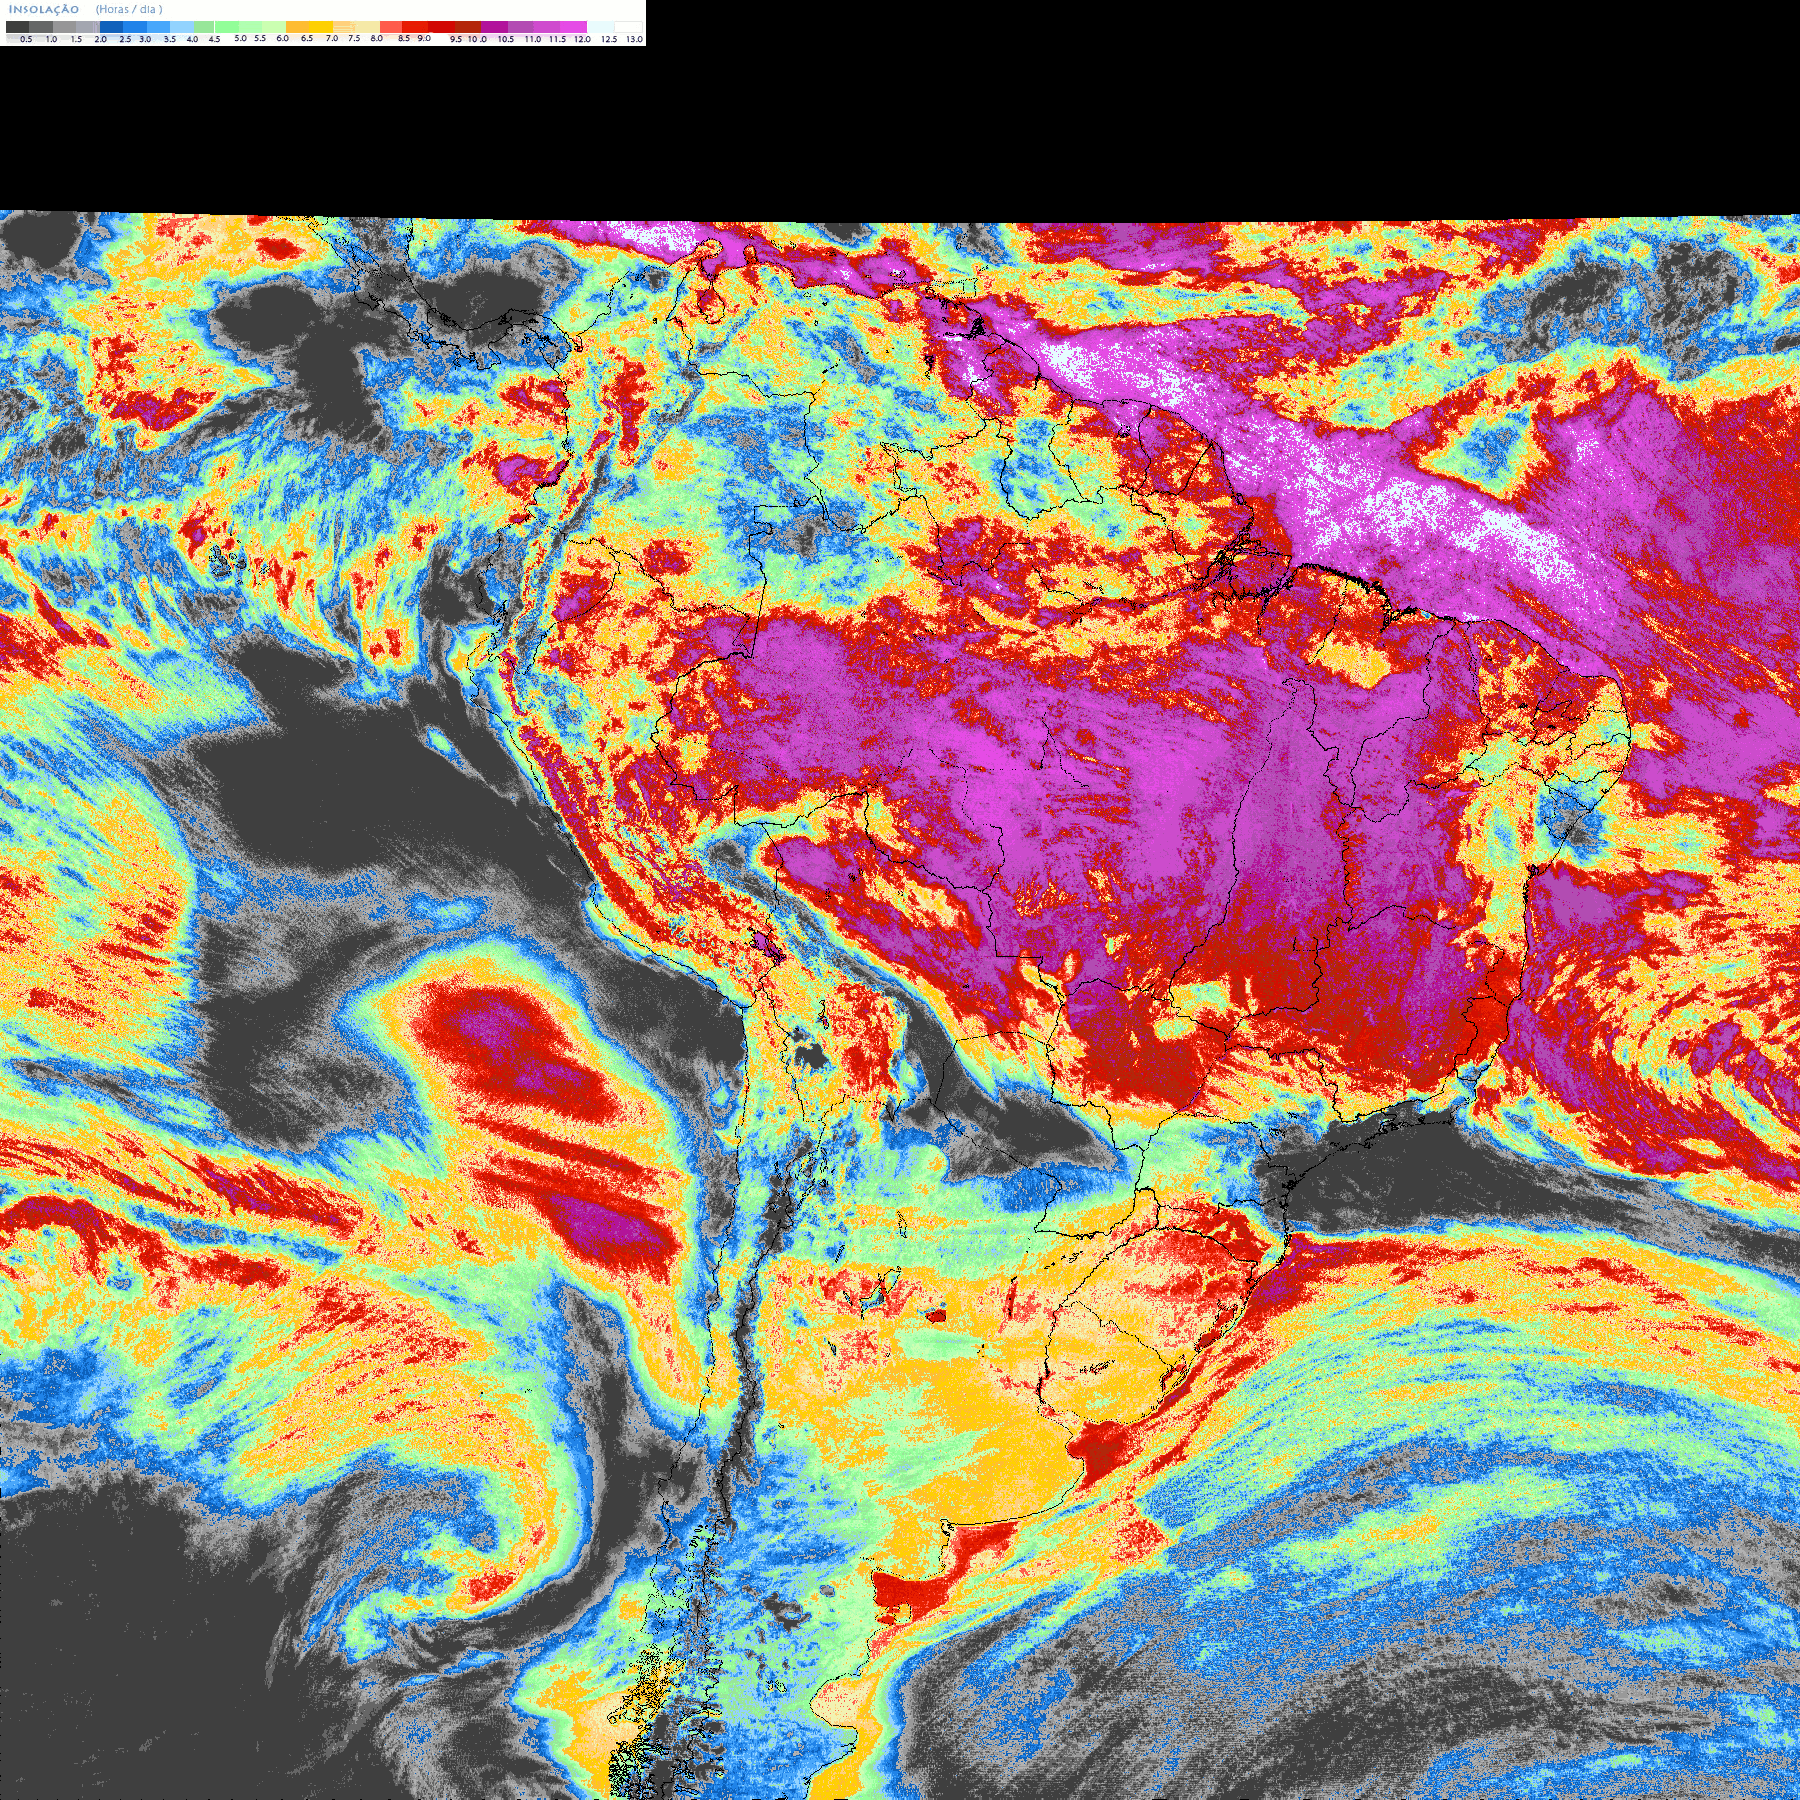The image size is (1800, 1800).
Task: Click the 3.5 legend value
Action: tap(170, 39)
